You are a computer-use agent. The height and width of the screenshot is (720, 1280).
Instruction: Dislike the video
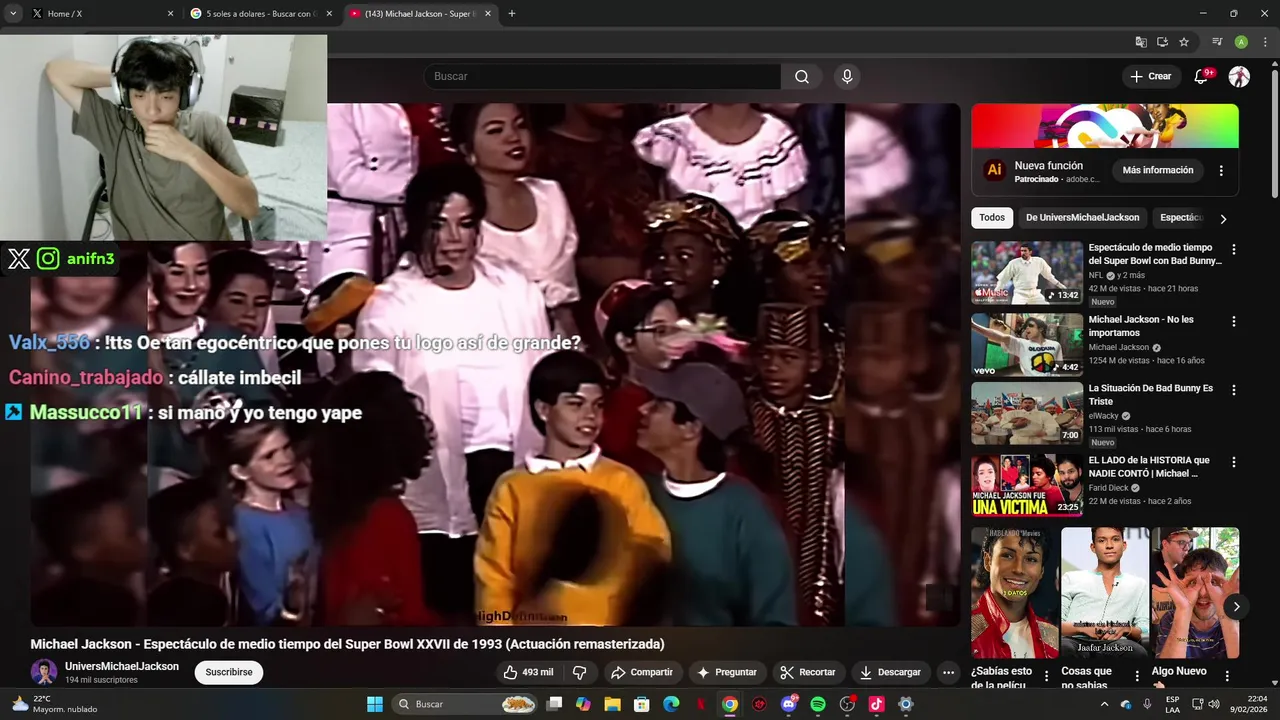tap(579, 672)
